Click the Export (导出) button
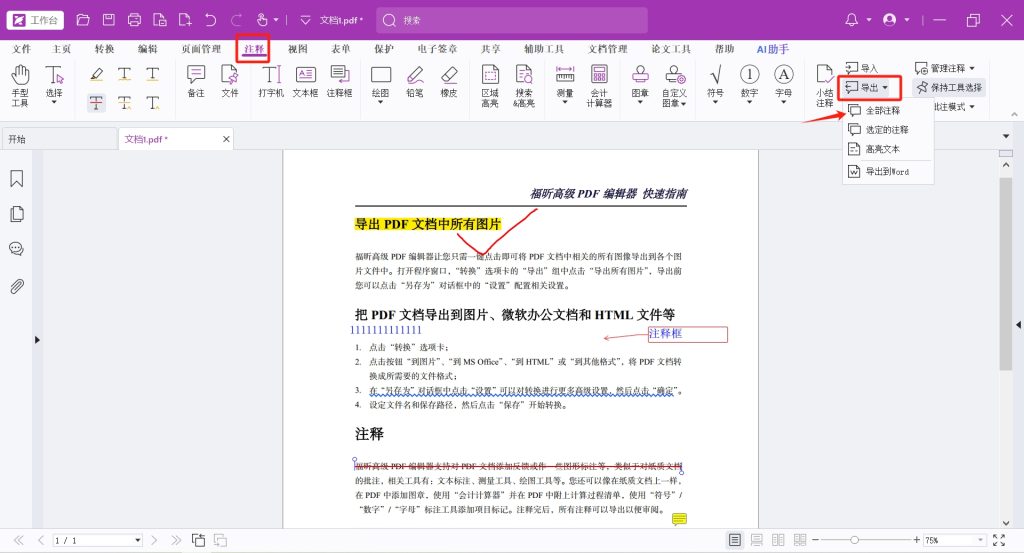The image size is (1024, 553). pyautogui.click(x=867, y=87)
